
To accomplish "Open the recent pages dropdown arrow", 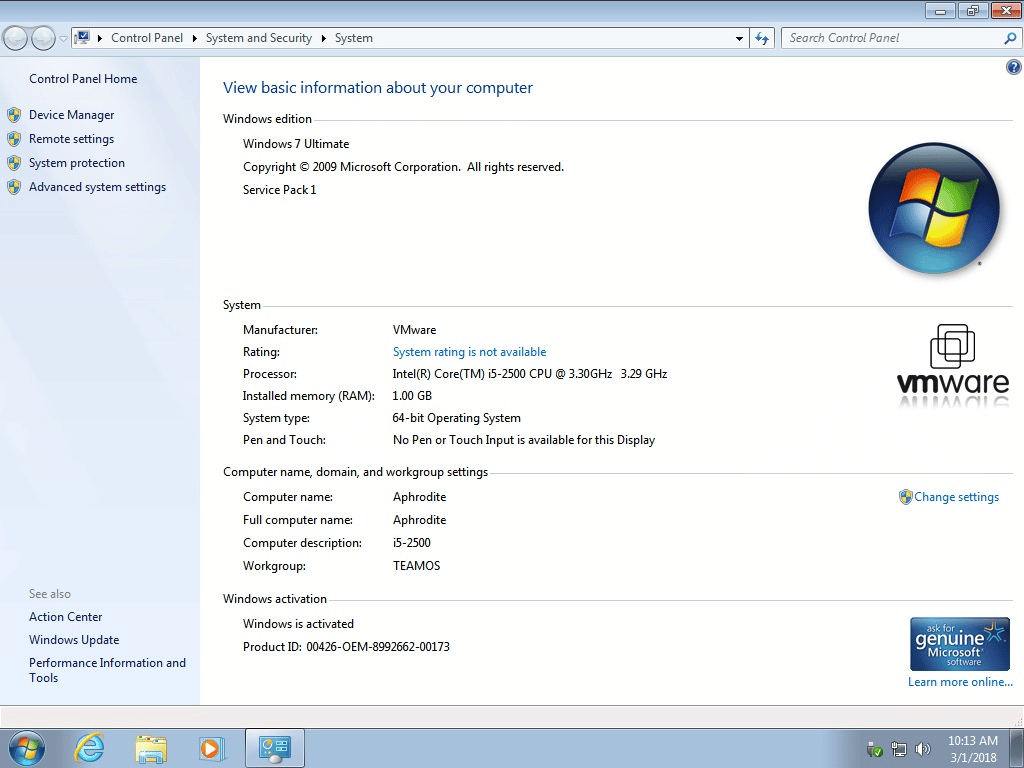I will pos(63,38).
